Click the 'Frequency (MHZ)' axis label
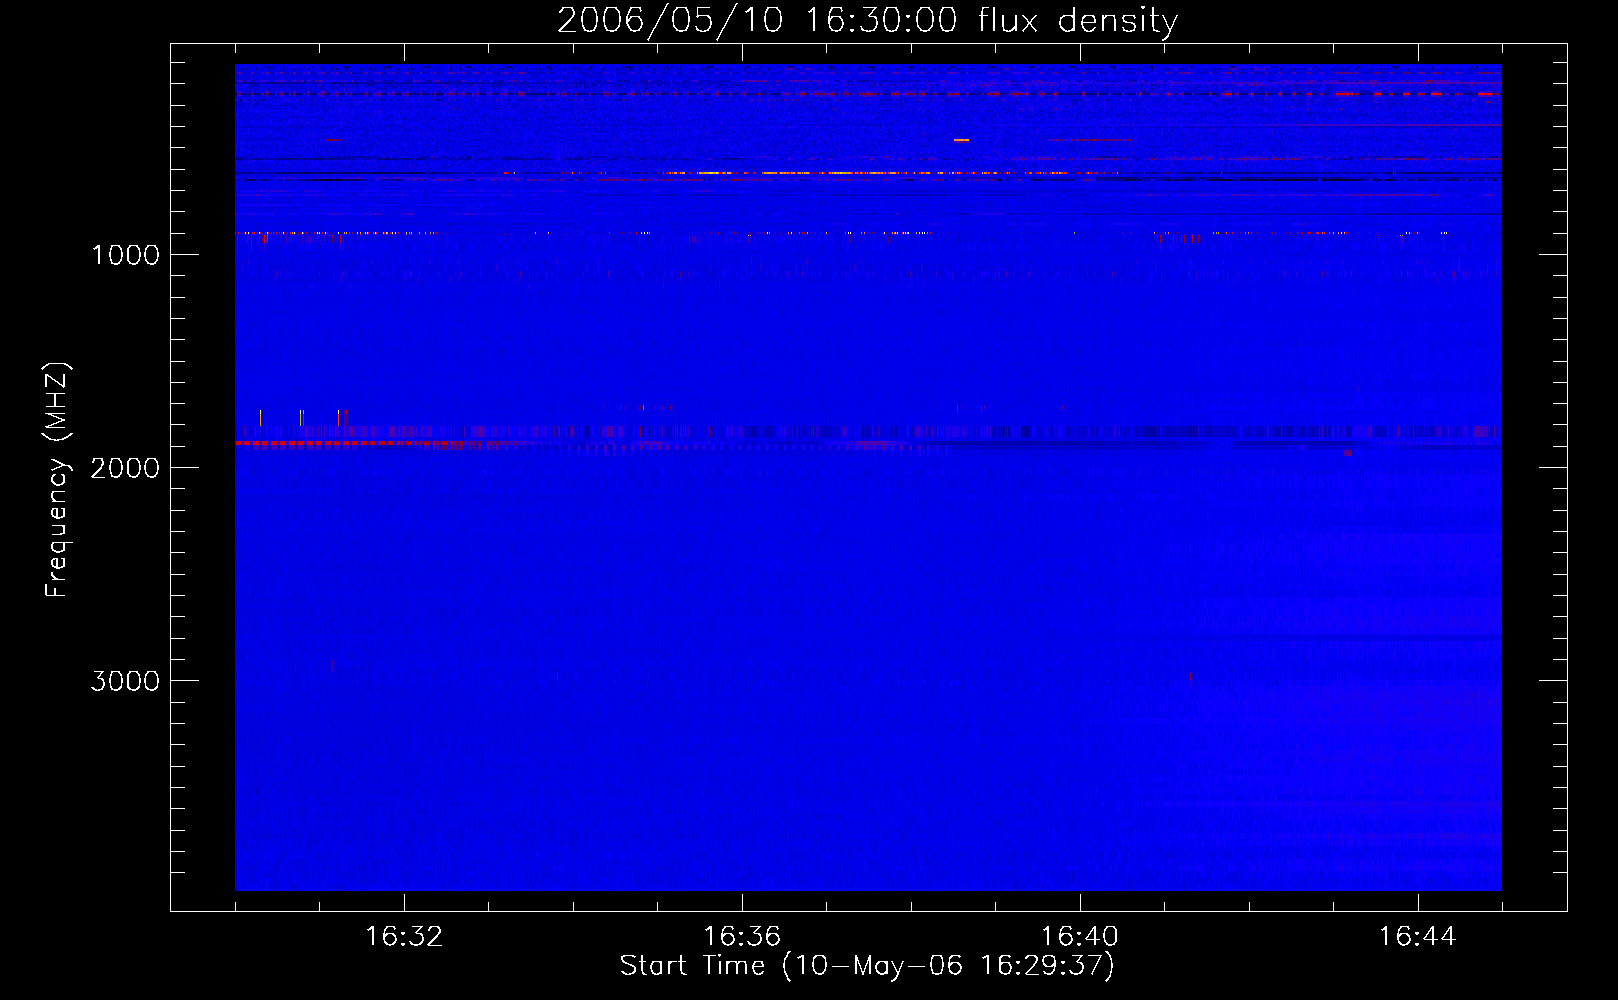 pyautogui.click(x=58, y=480)
